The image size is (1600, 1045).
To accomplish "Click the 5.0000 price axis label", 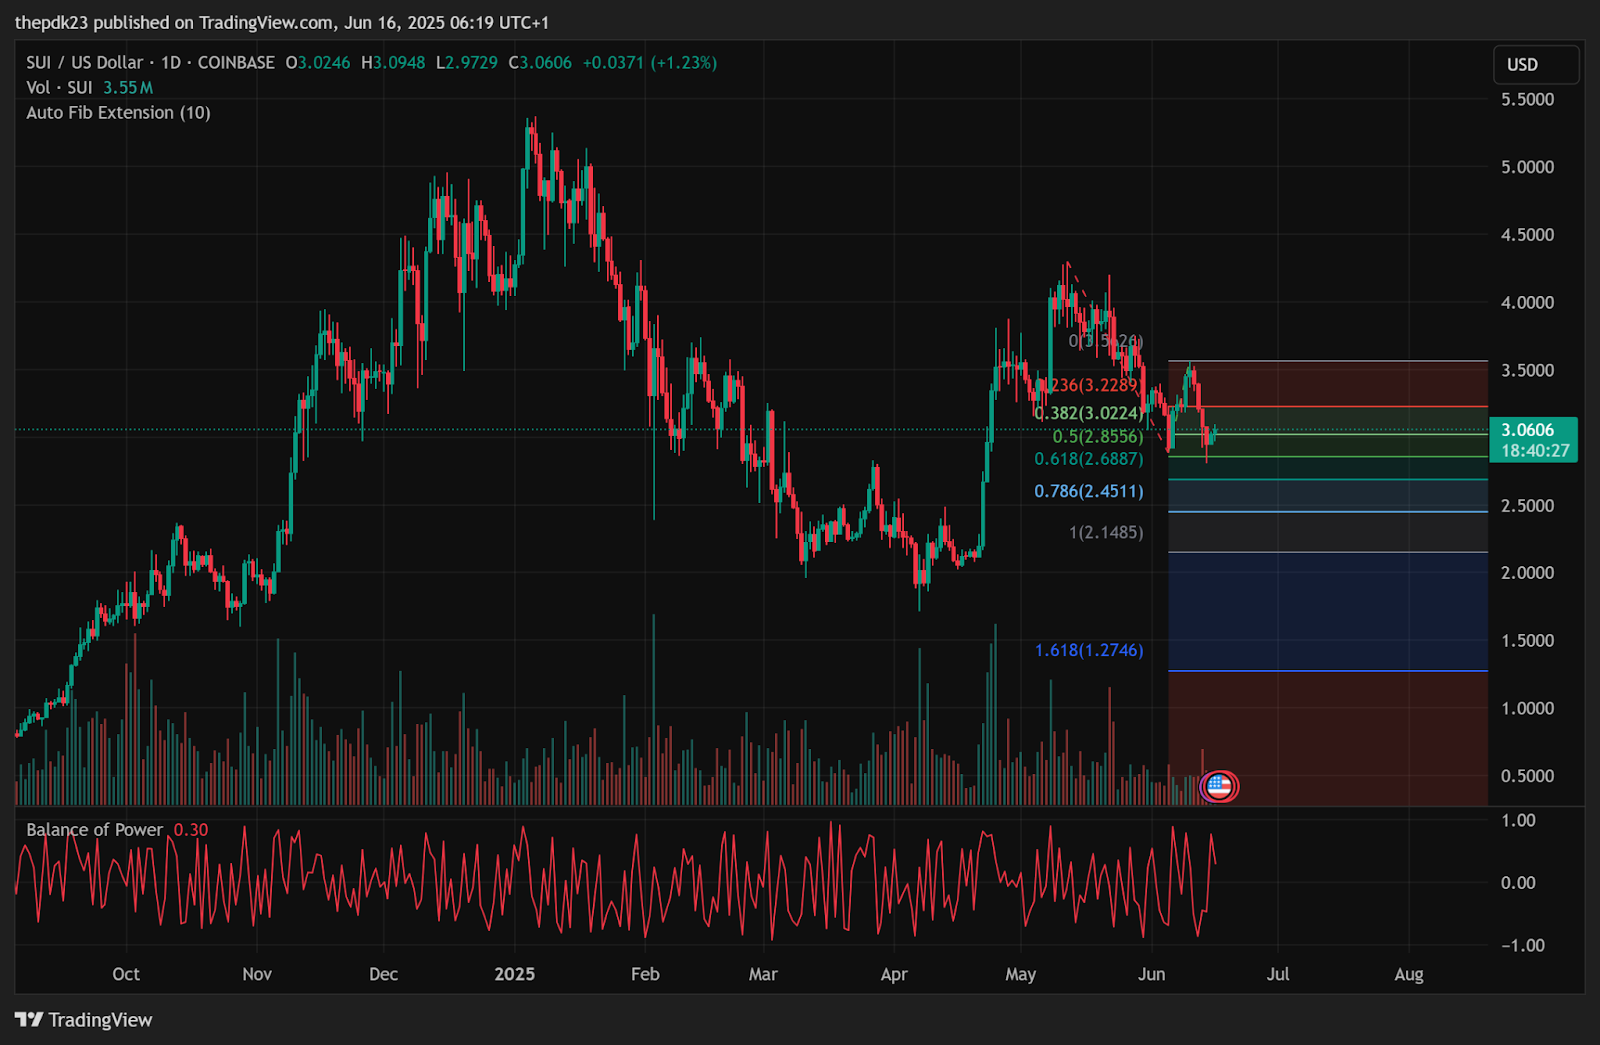I will pyautogui.click(x=1527, y=167).
